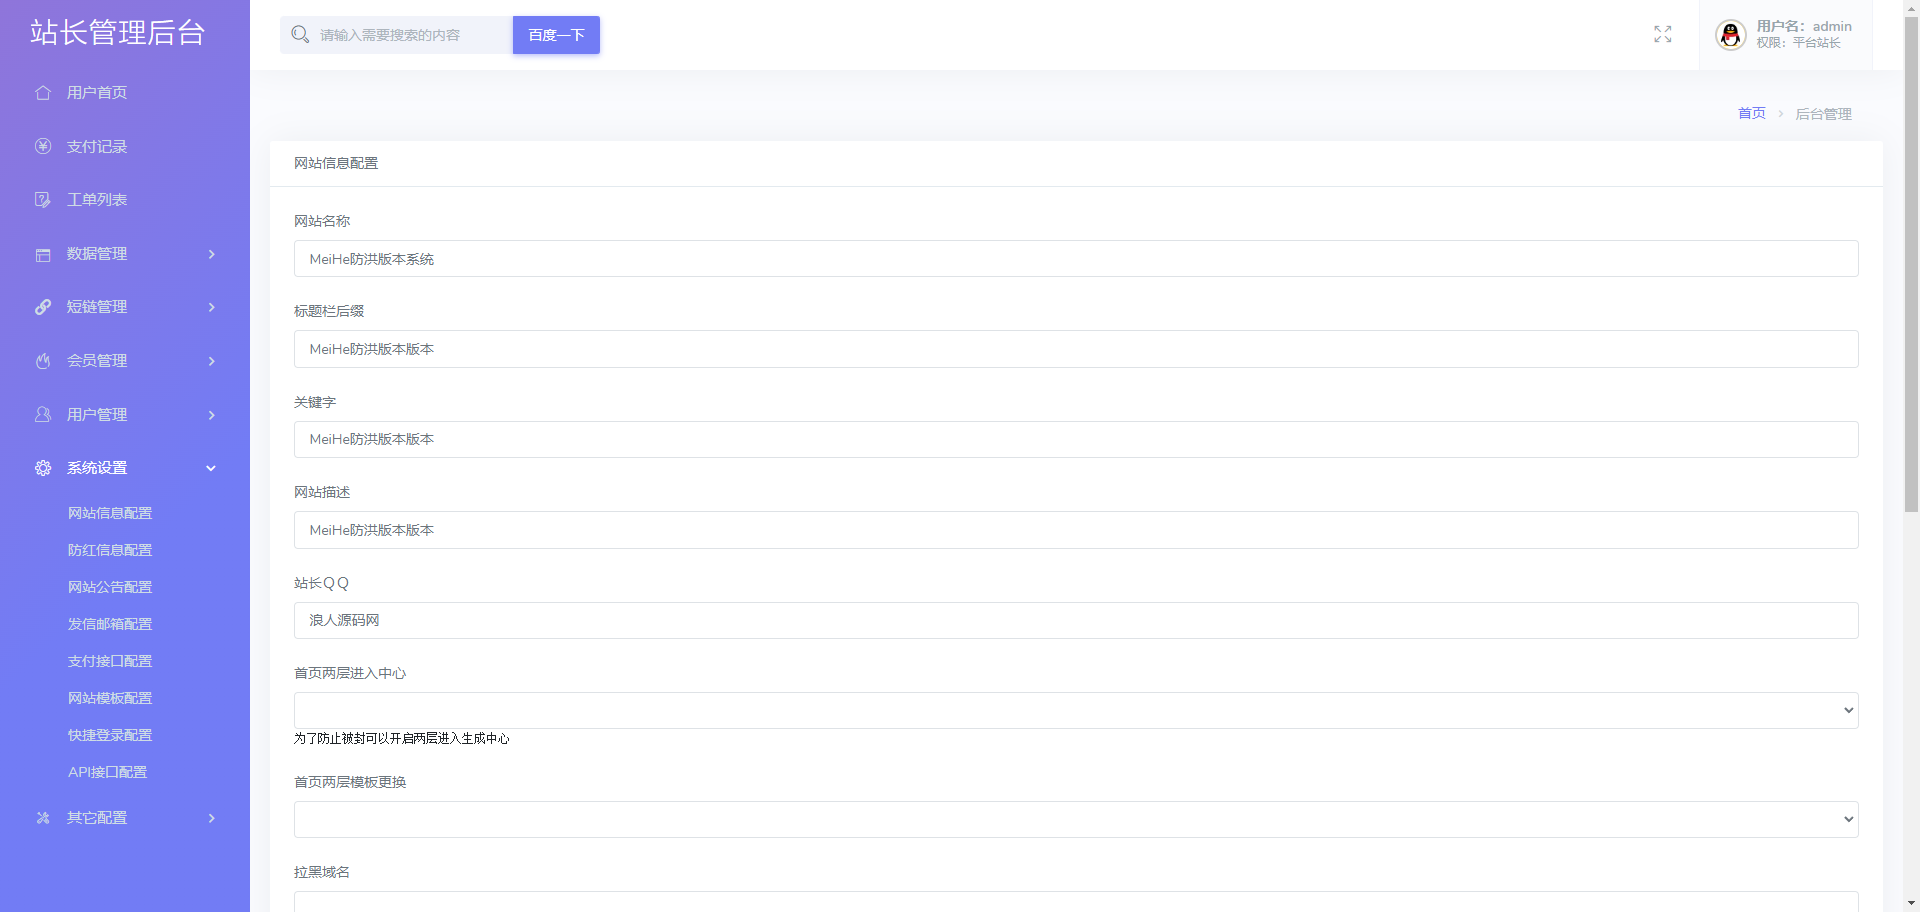Click the 拉黑域名 input field
The width and height of the screenshot is (1920, 912).
pos(1076,902)
